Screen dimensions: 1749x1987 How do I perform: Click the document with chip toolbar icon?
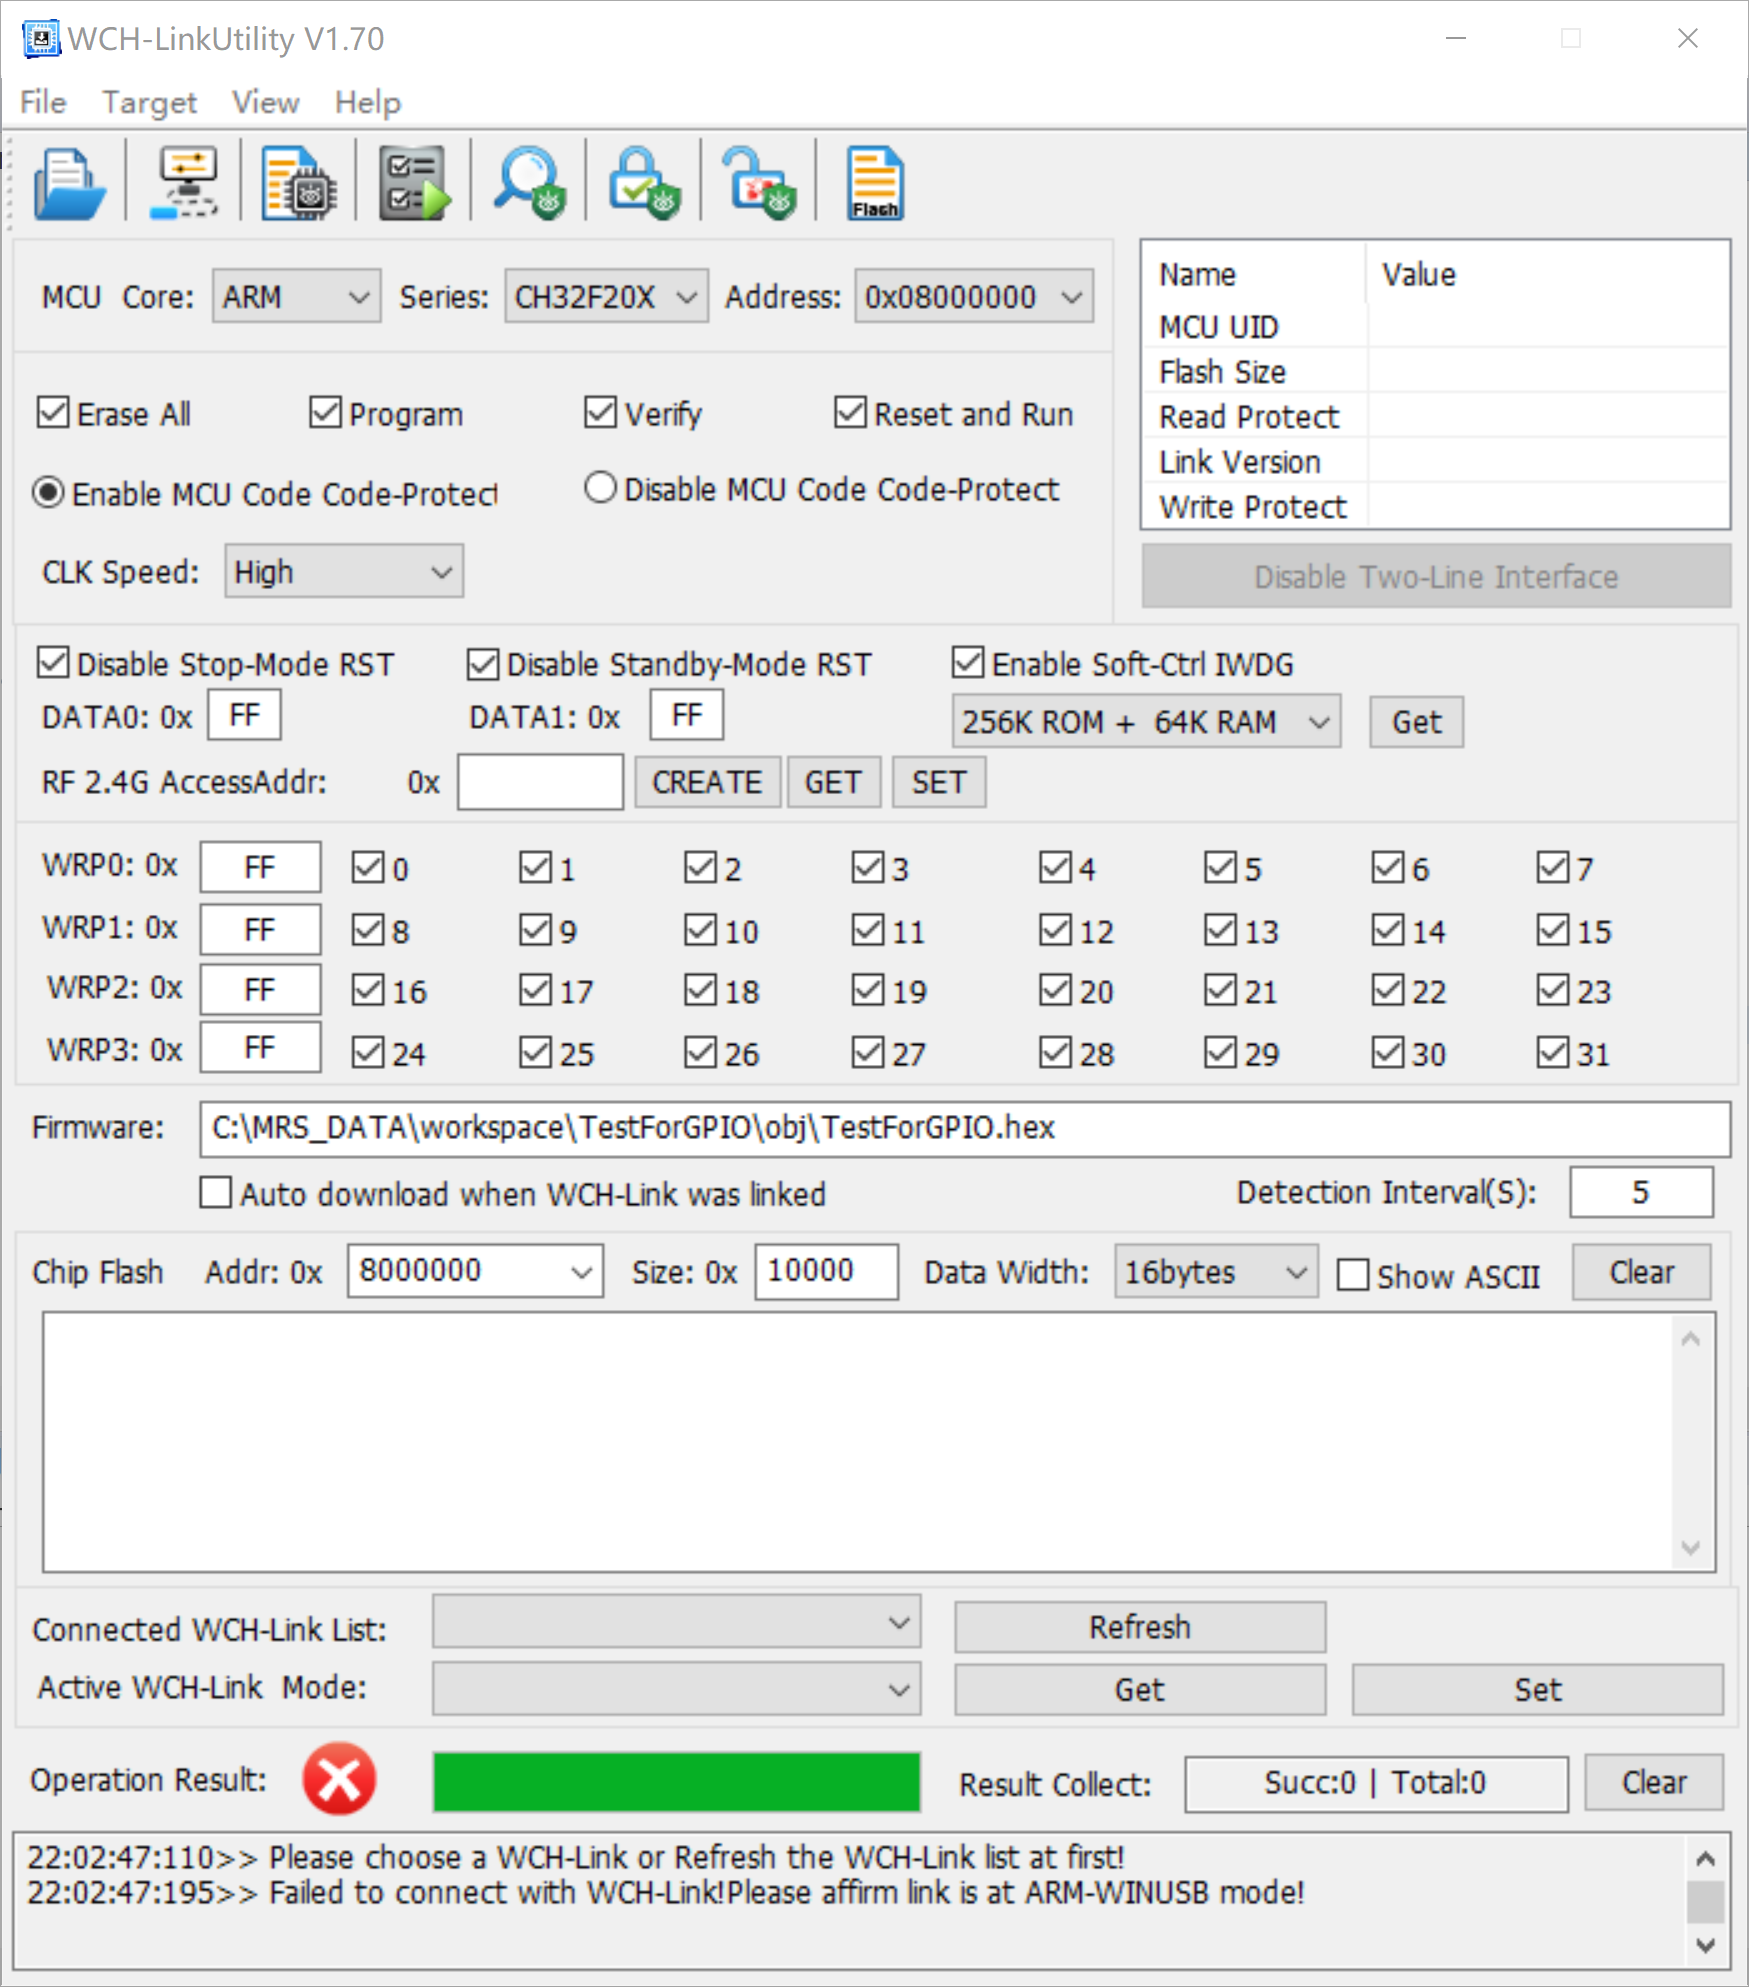tap(299, 183)
